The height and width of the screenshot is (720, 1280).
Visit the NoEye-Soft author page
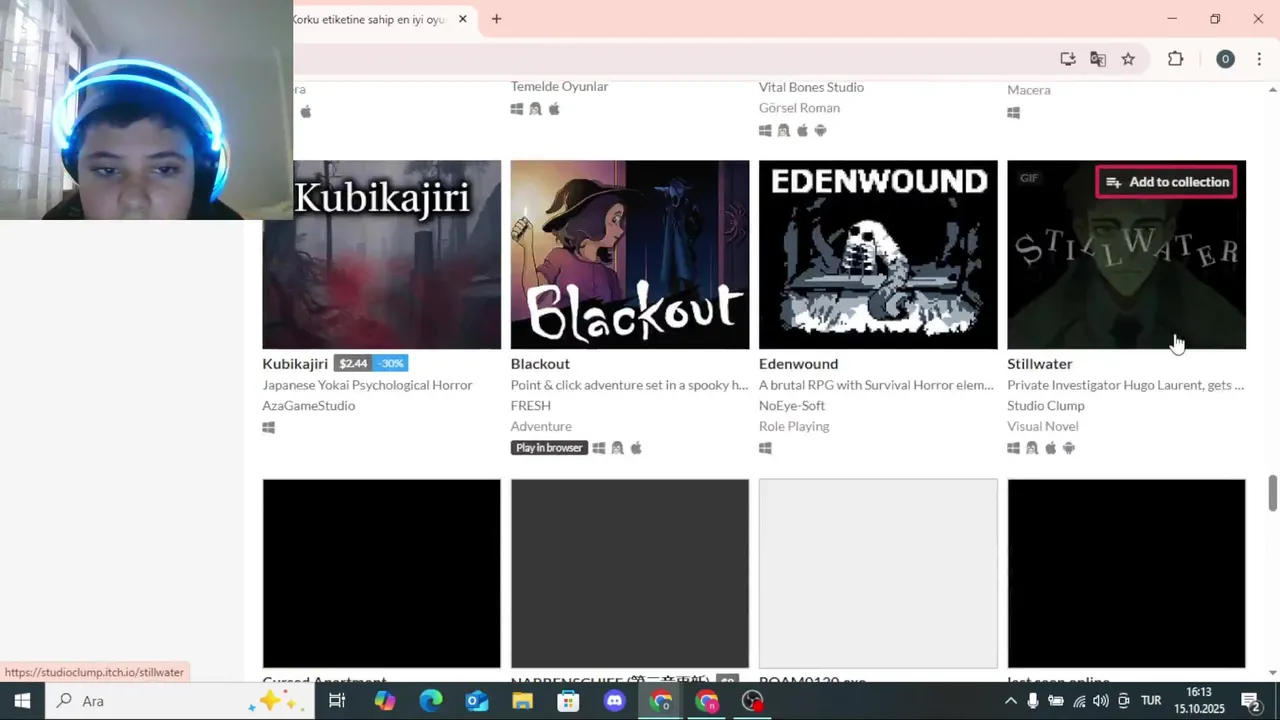pyautogui.click(x=792, y=406)
